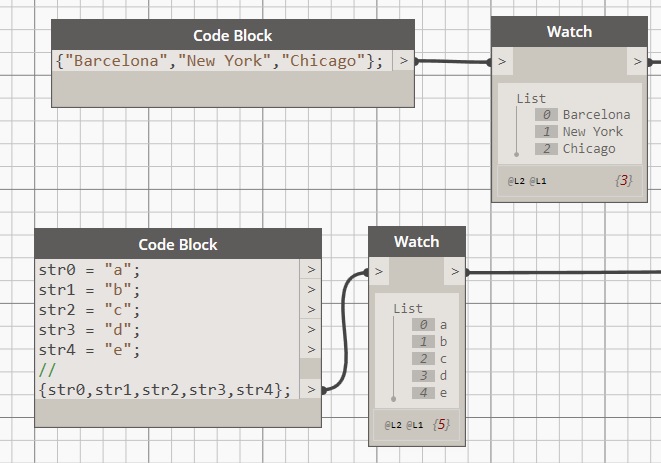The width and height of the screenshot is (661, 463).
Task: Collapse the List root in the top Watch
Action: pos(531,98)
